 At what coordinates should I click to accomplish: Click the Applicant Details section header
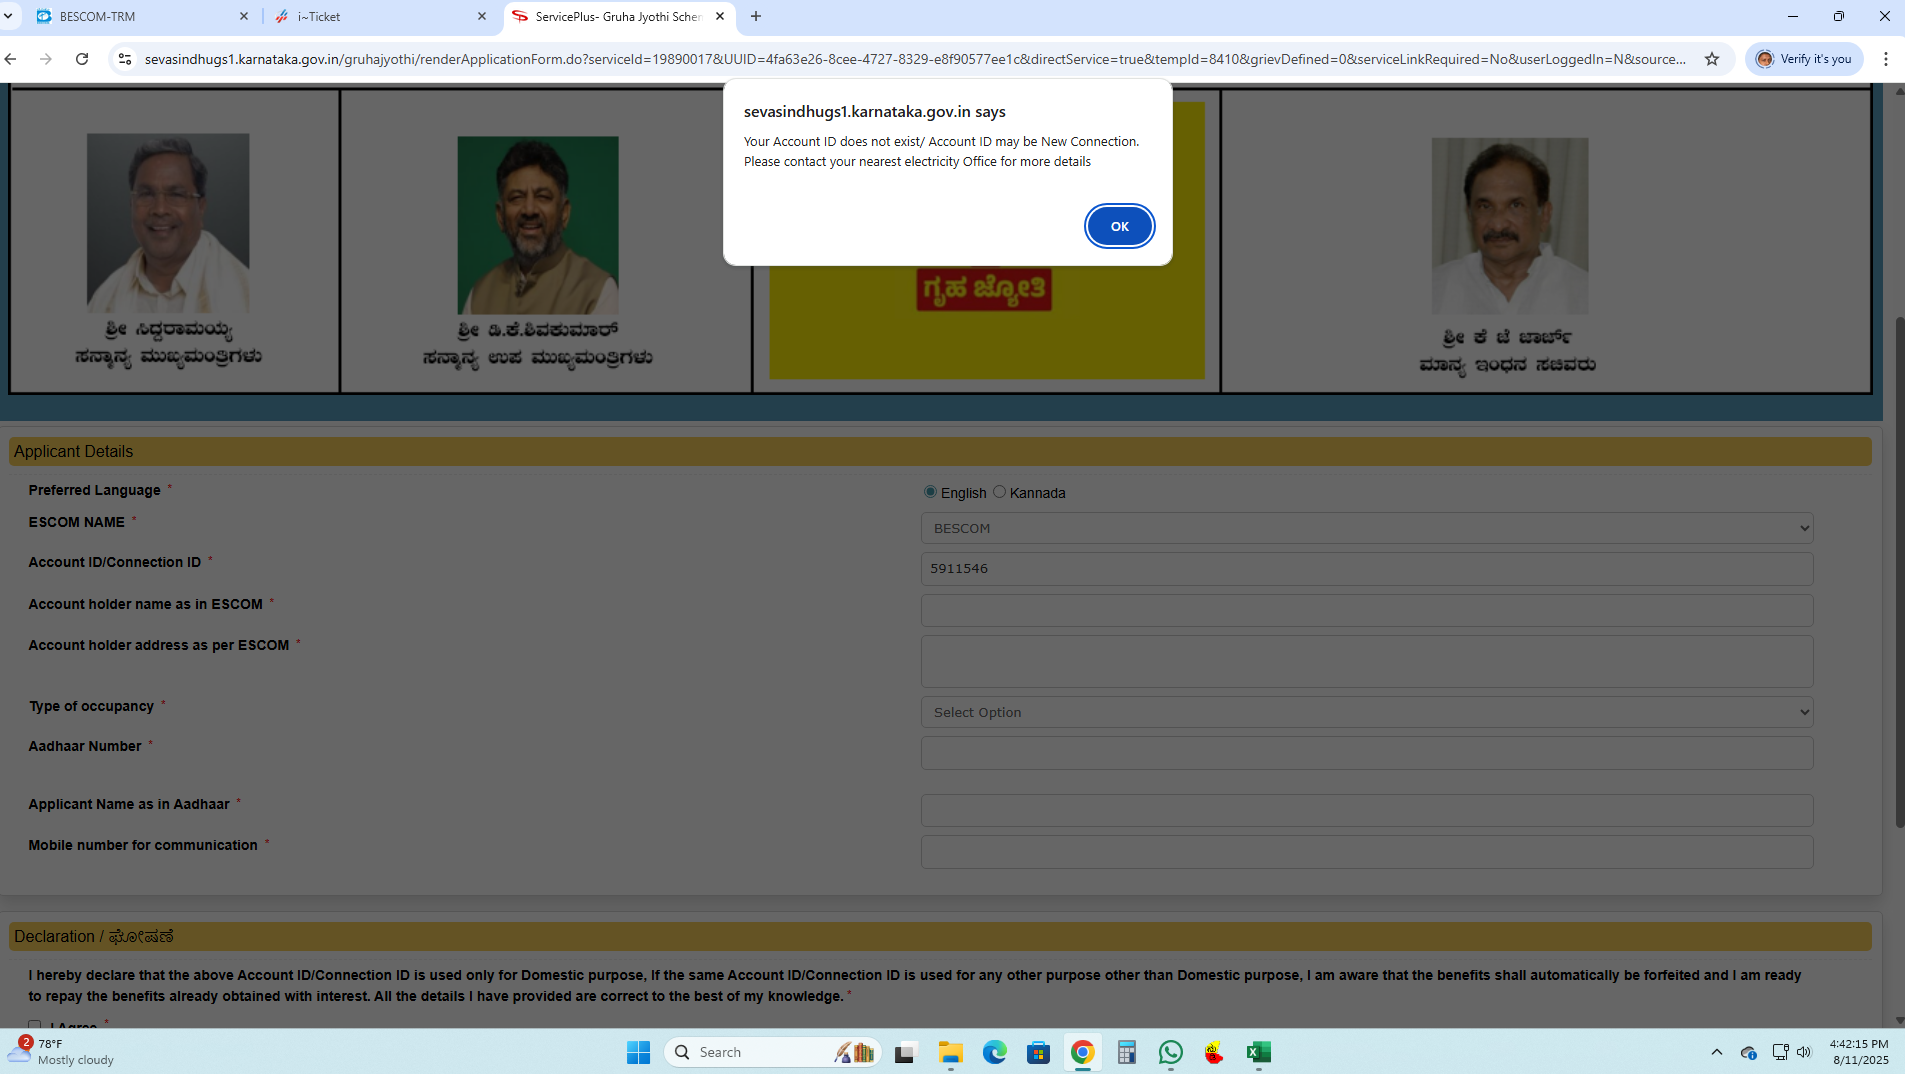940,452
